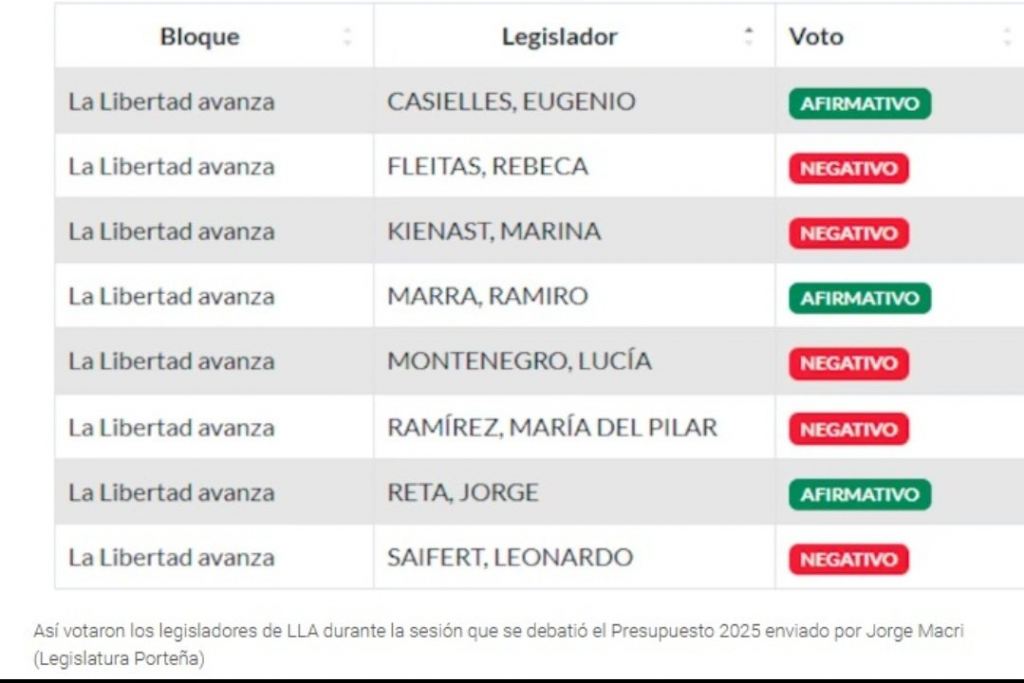Click the Voto column sort icon
The image size is (1024, 683).
pyautogui.click(x=1007, y=37)
